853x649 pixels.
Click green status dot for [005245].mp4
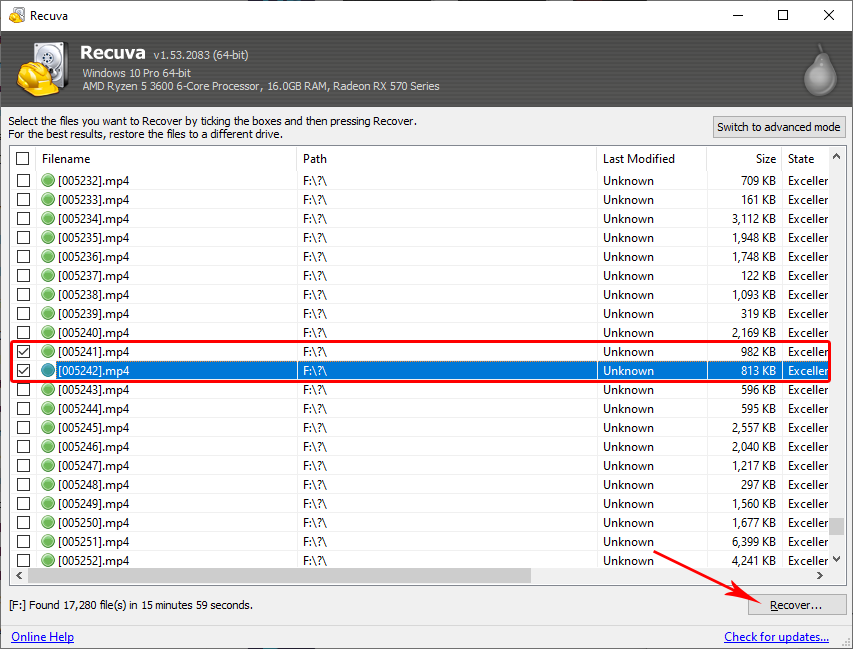click(48, 428)
